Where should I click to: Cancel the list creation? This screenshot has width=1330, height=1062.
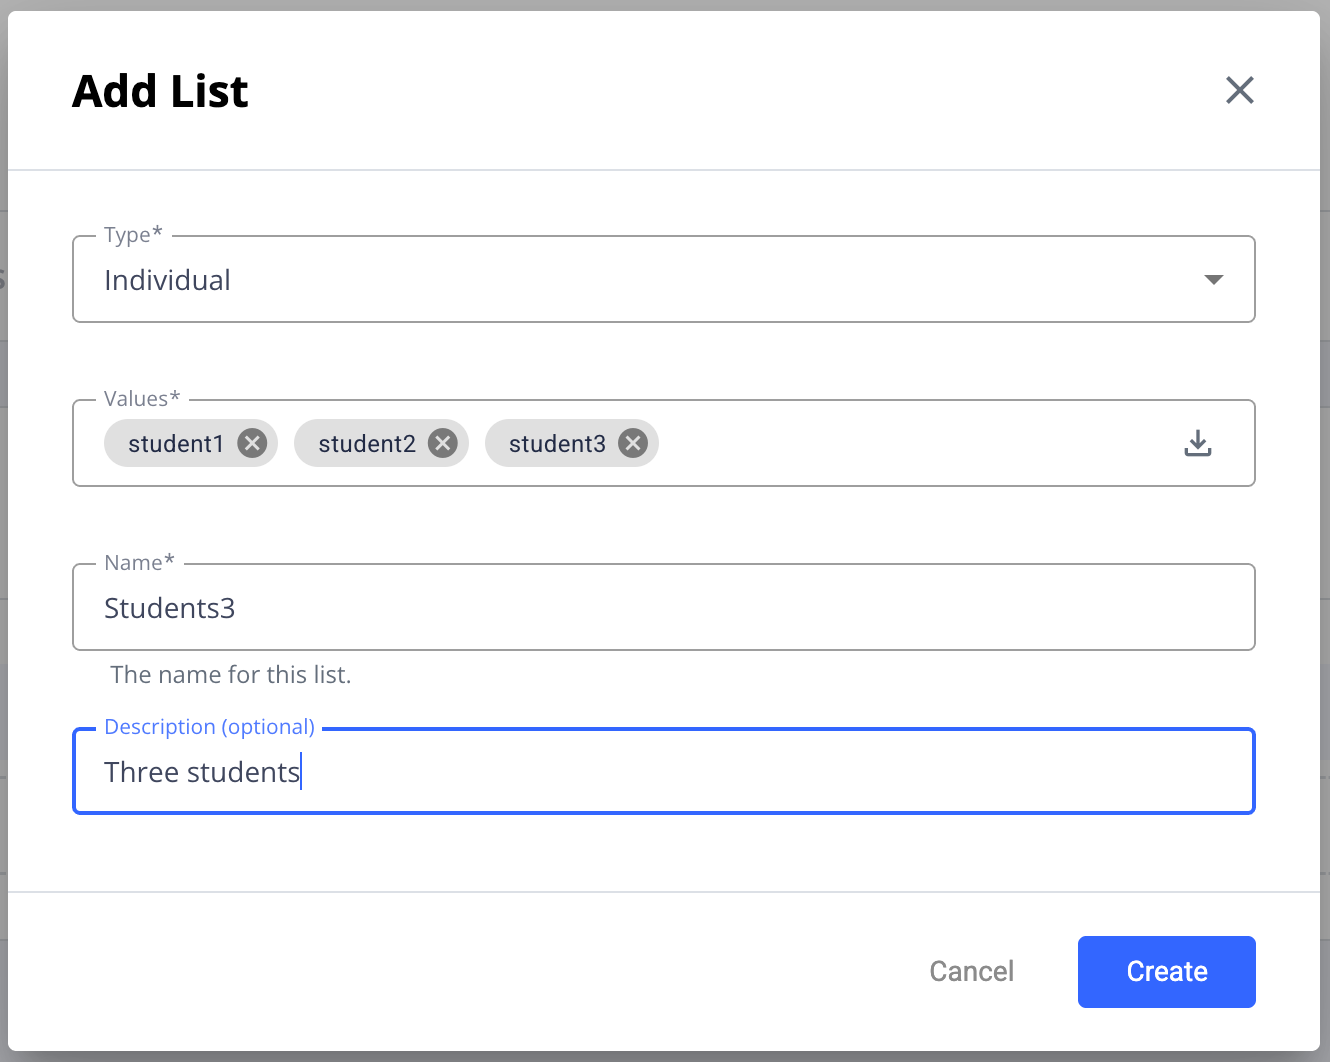(971, 971)
